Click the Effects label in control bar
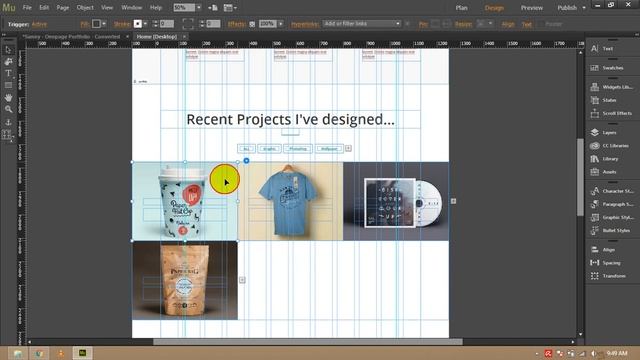 [x=237, y=24]
